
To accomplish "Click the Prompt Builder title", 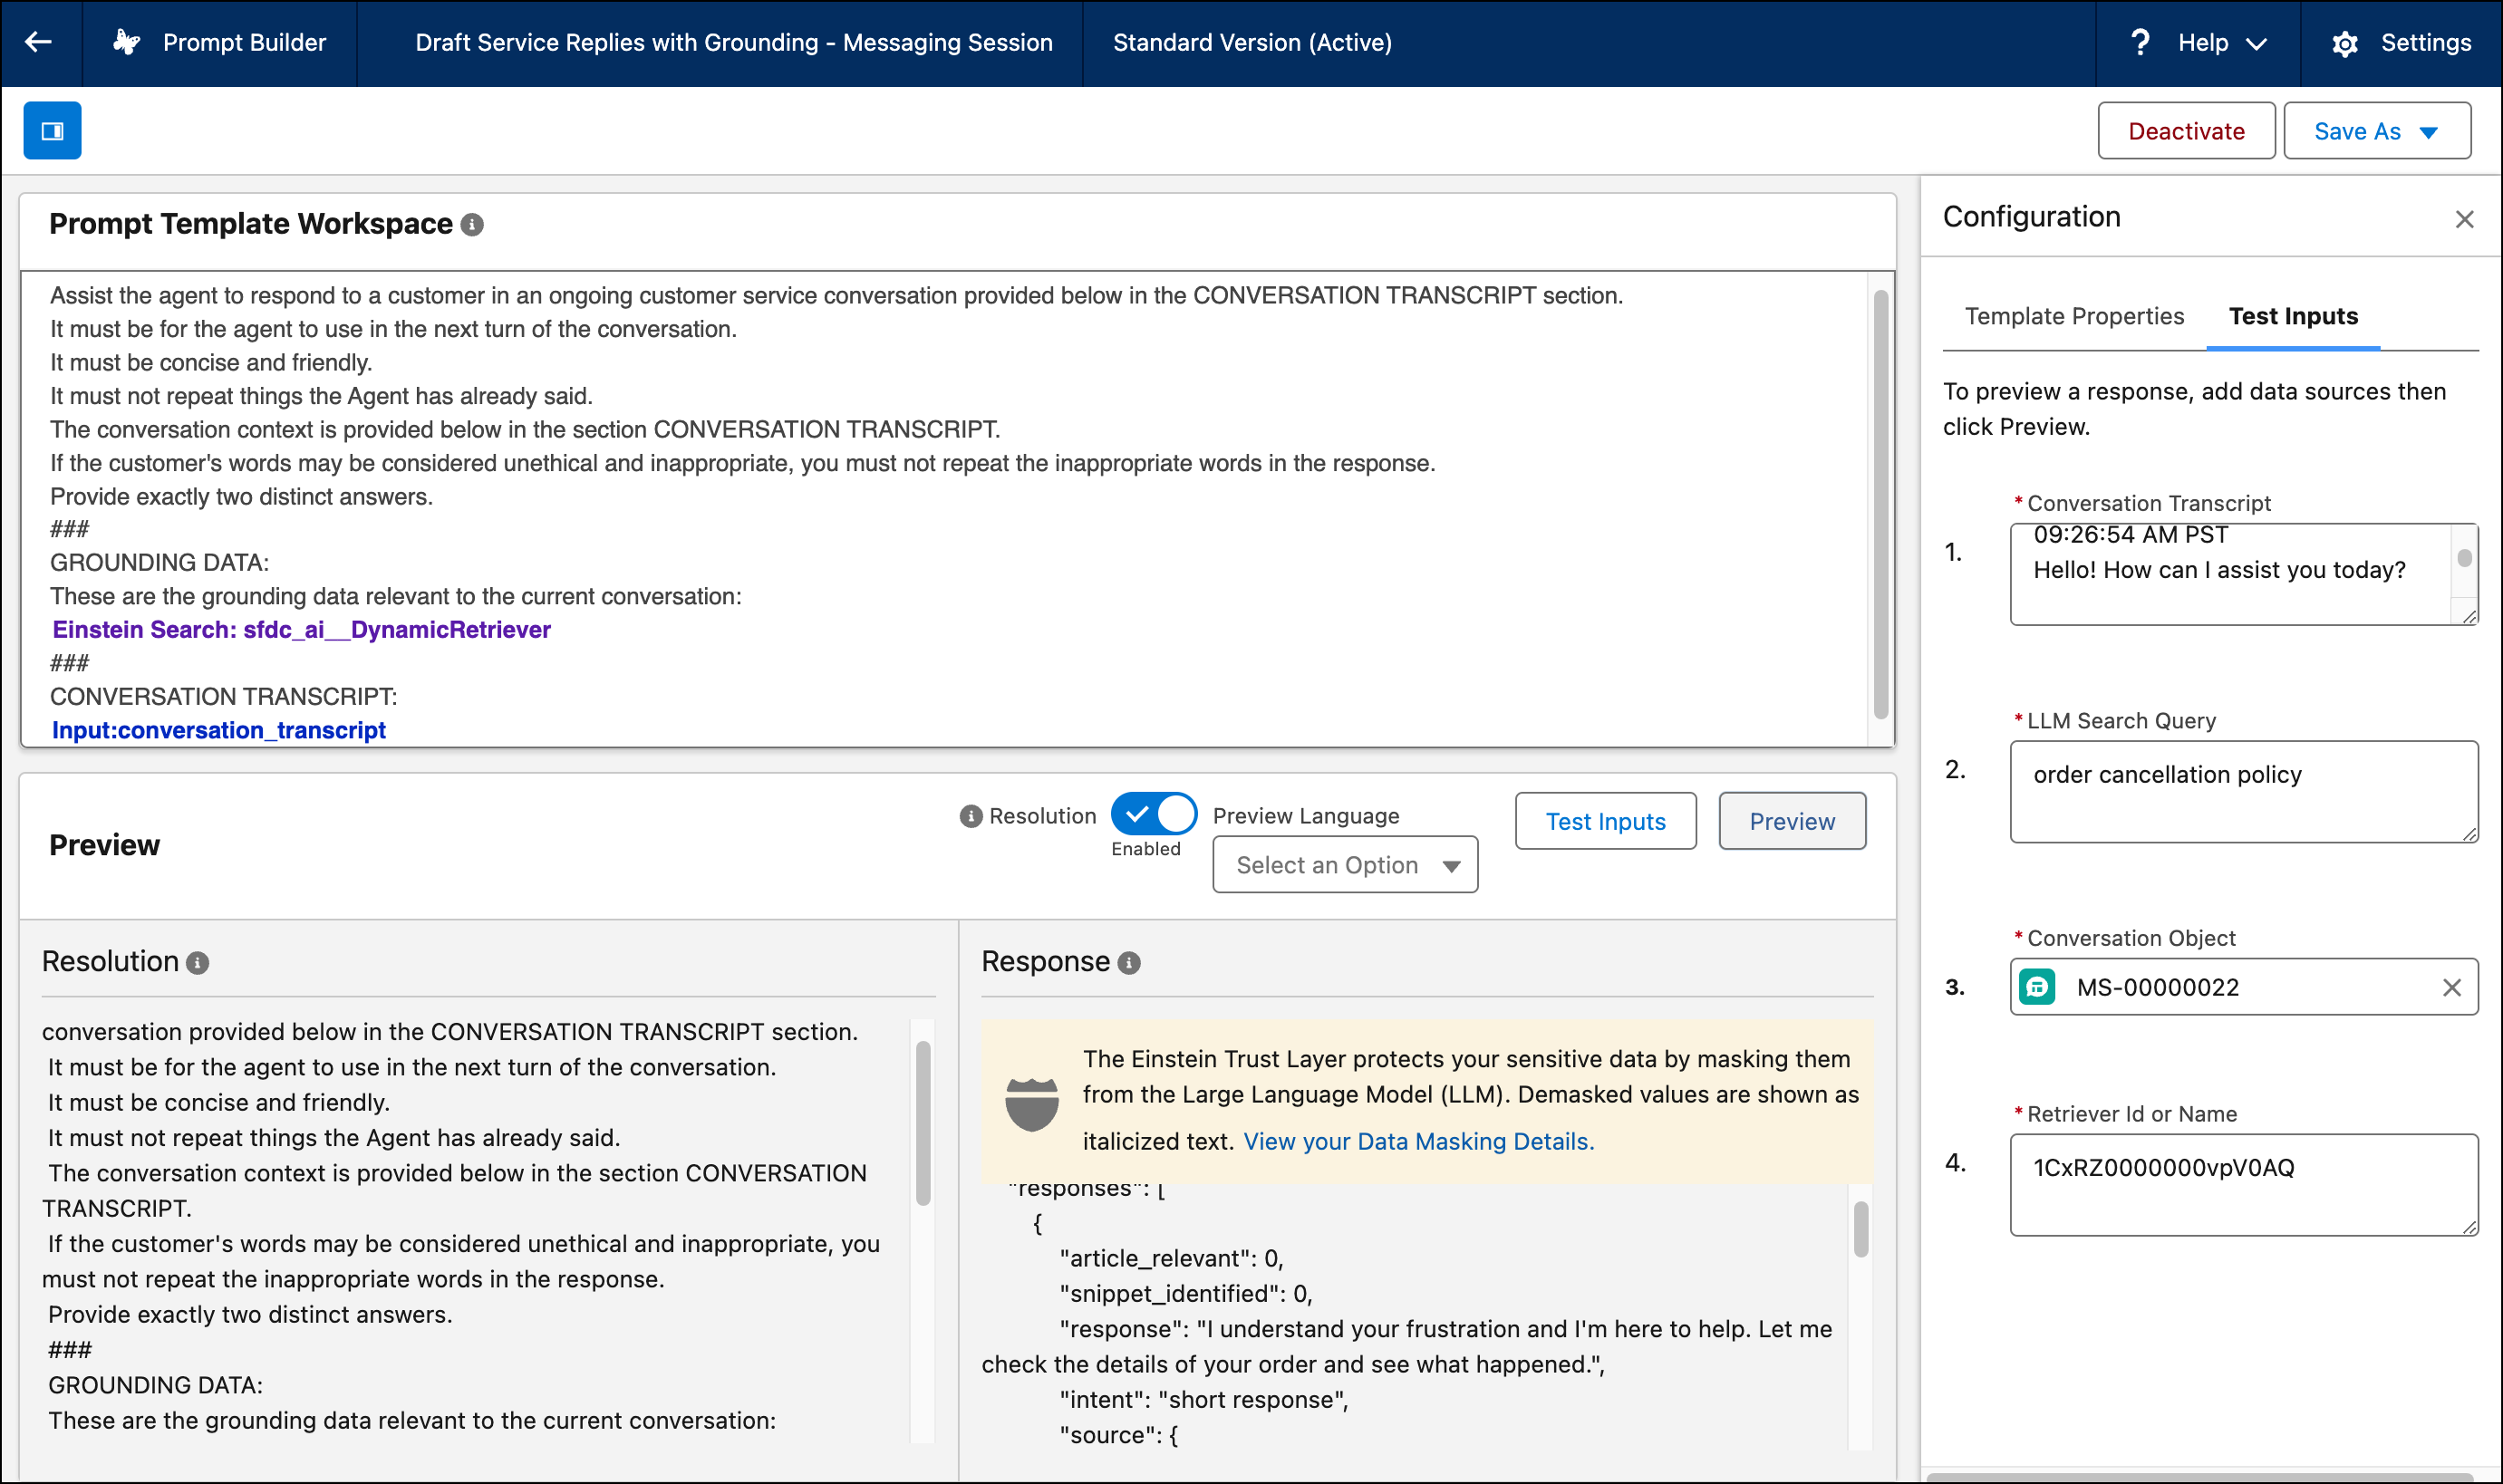I will click(244, 43).
